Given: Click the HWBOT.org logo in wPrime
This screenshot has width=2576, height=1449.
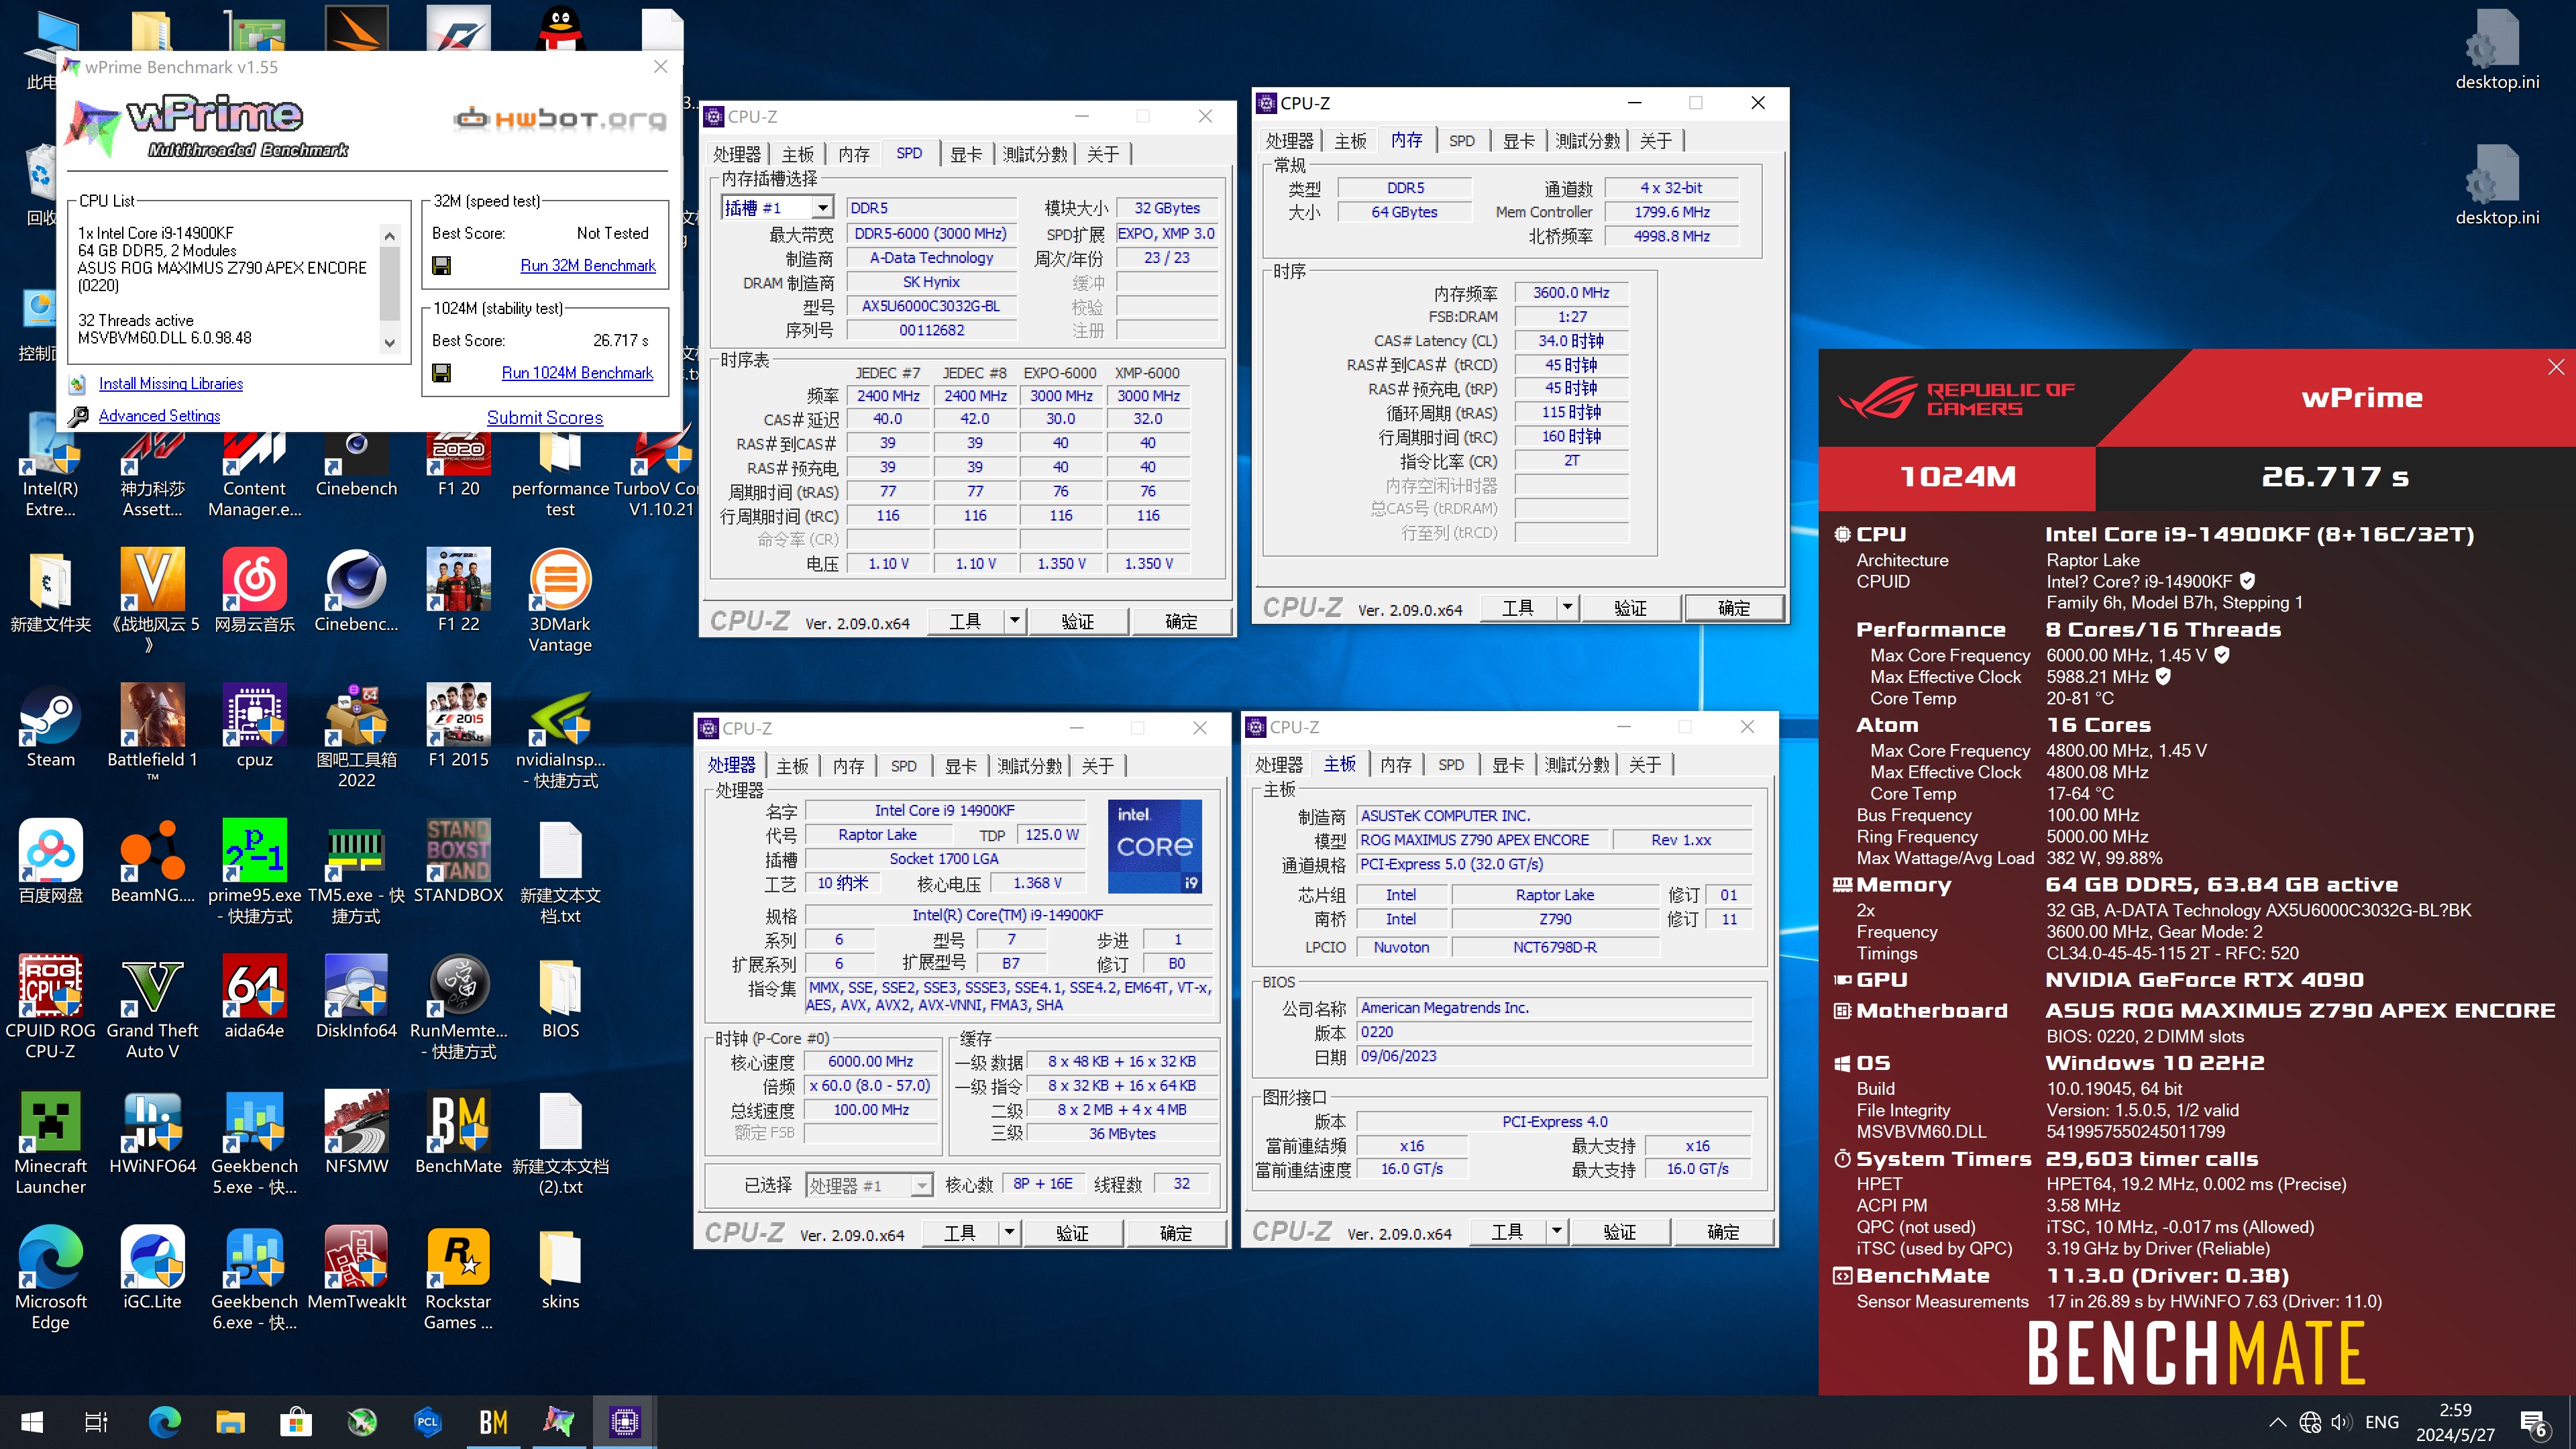Looking at the screenshot, I should point(561,119).
